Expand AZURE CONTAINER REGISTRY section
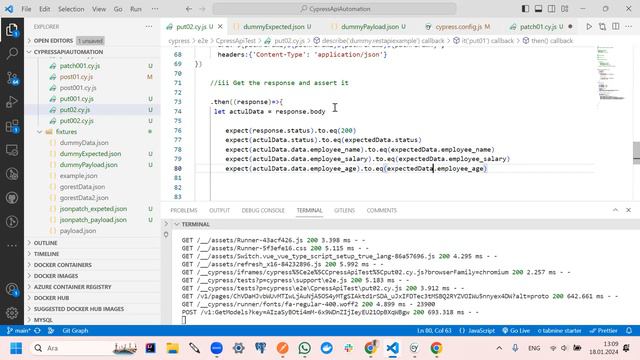The width and height of the screenshot is (640, 360). pyautogui.click(x=72, y=287)
